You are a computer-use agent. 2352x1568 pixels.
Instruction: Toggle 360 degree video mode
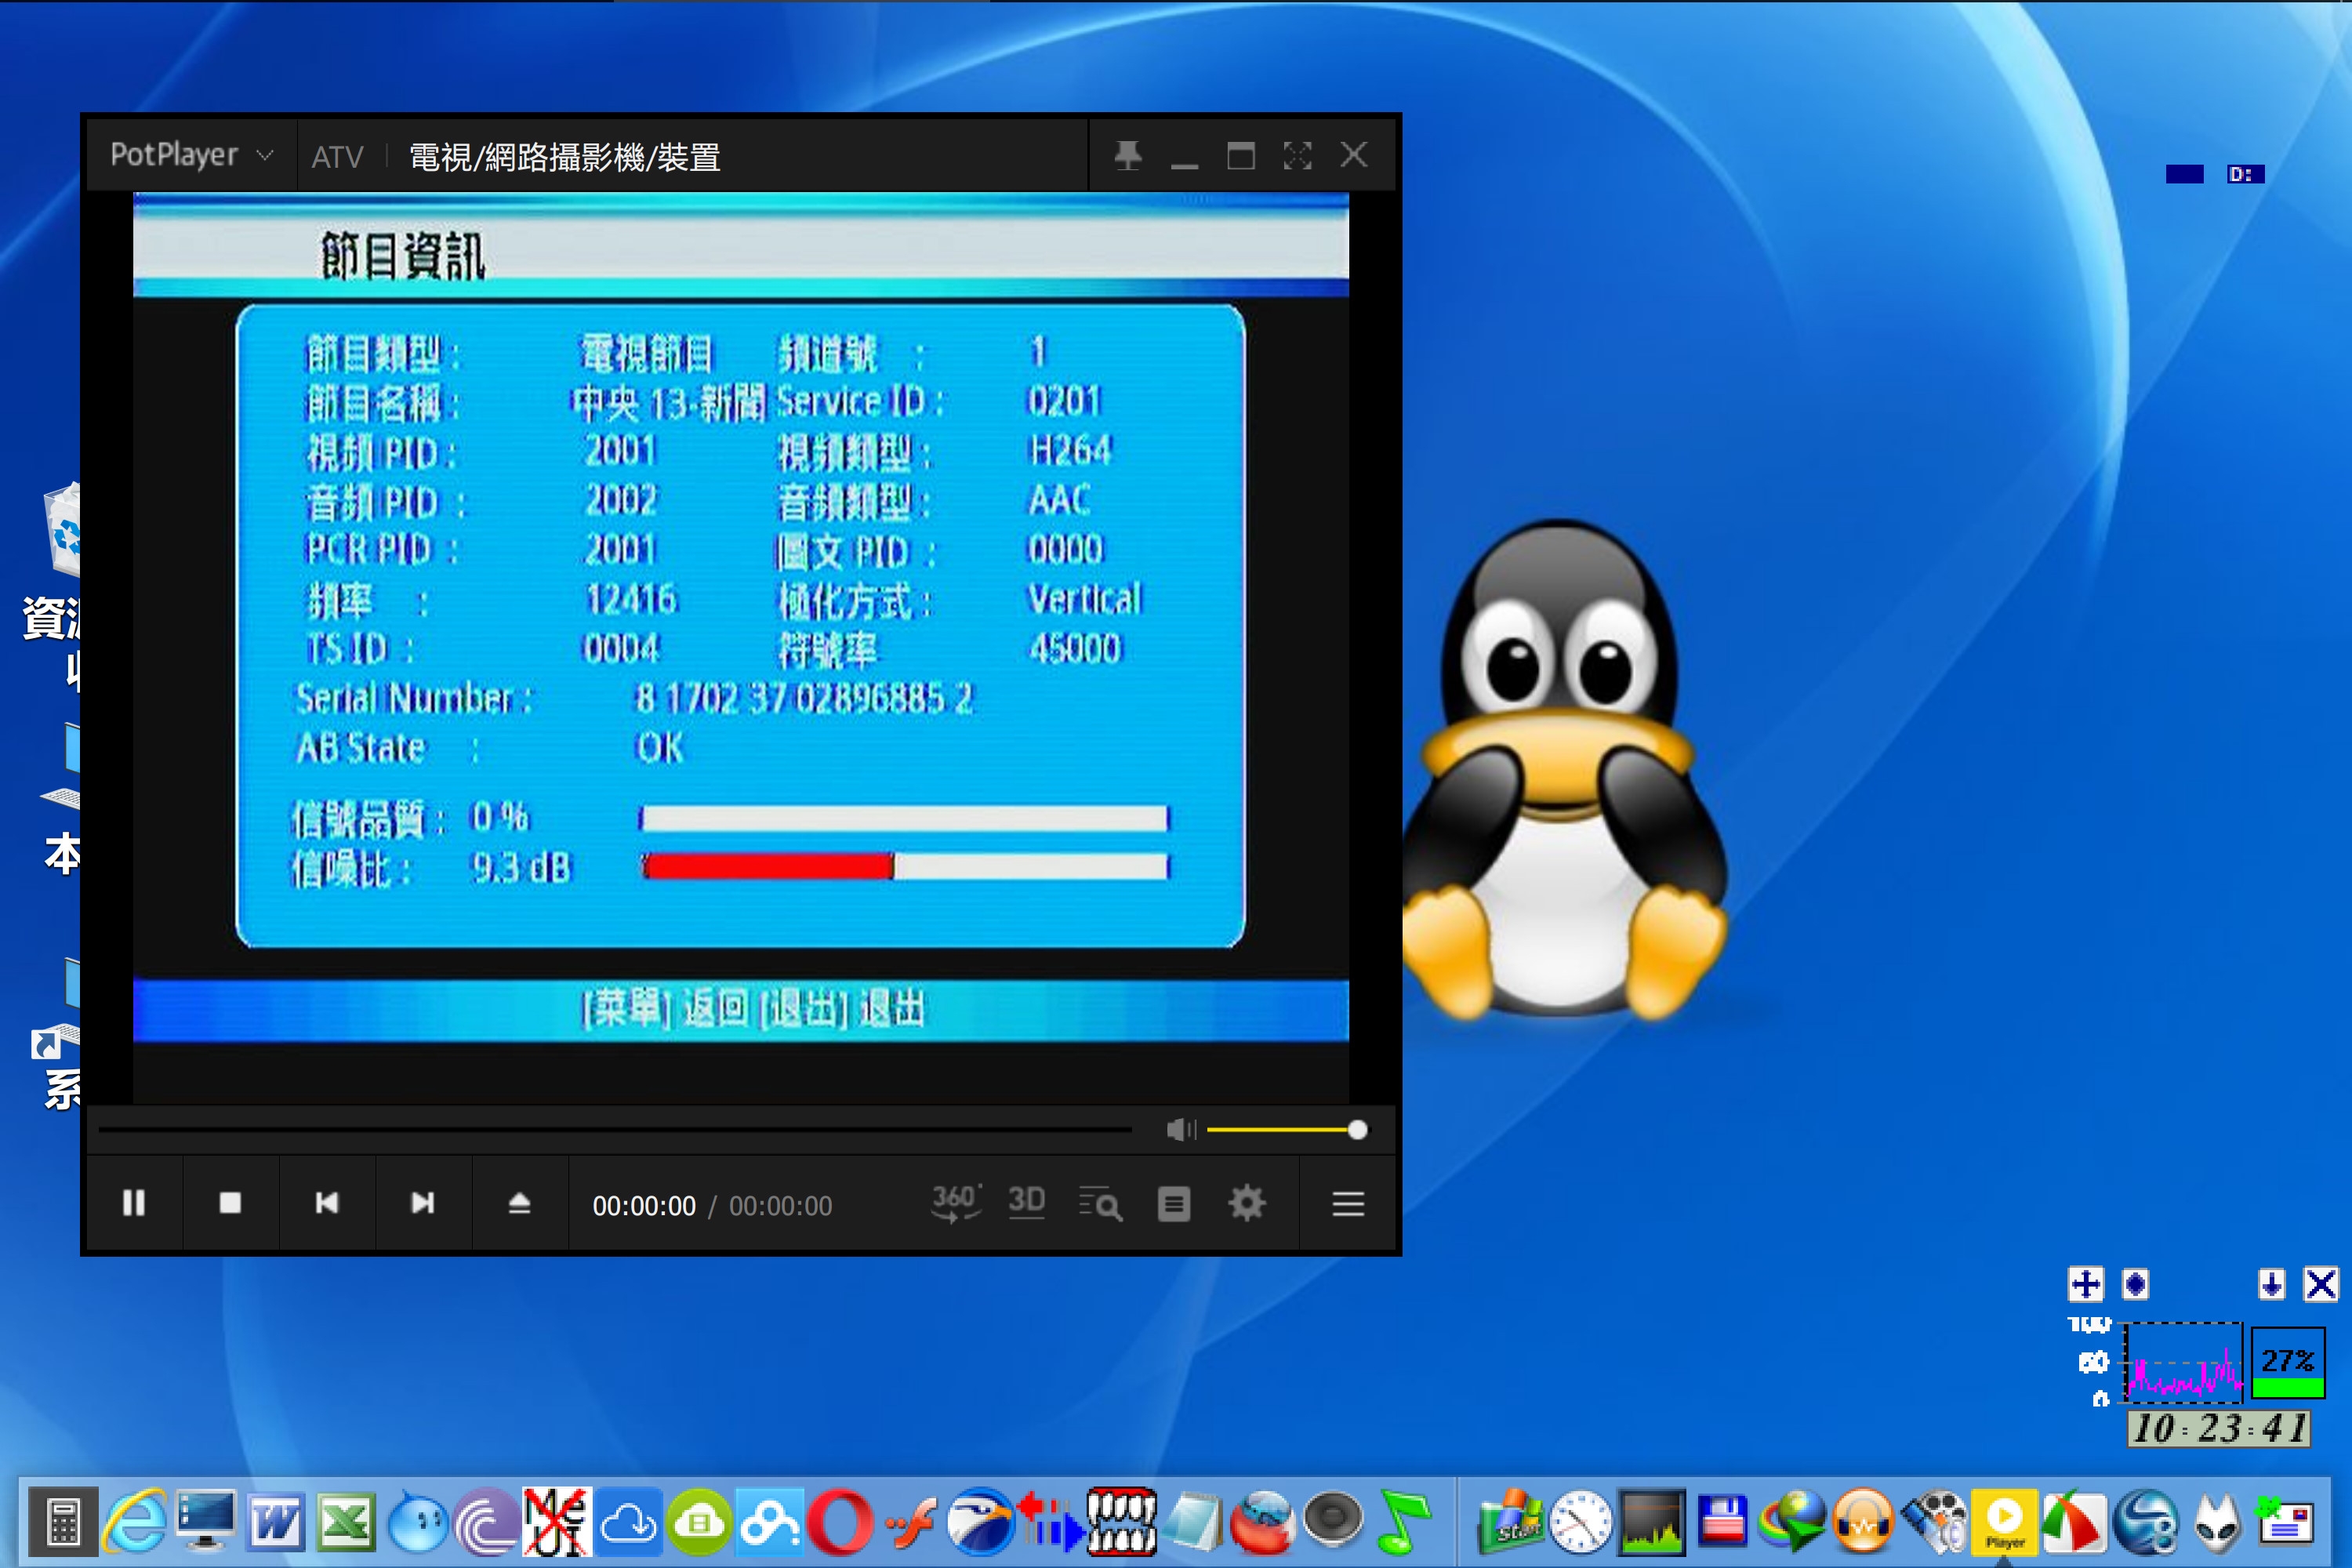coord(956,1203)
